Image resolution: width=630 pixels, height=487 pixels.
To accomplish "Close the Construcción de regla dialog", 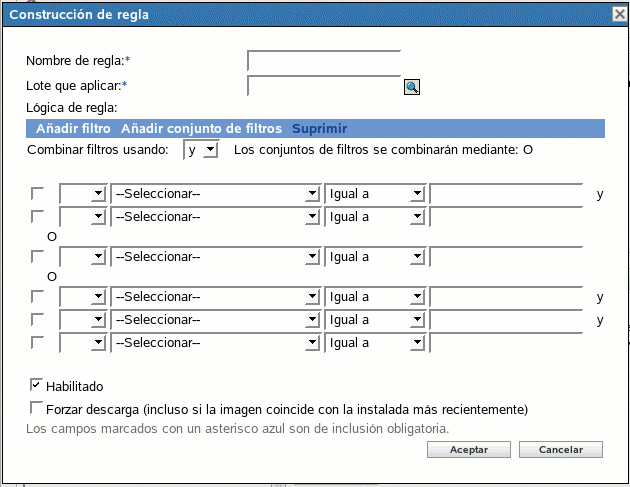I will tap(618, 14).
